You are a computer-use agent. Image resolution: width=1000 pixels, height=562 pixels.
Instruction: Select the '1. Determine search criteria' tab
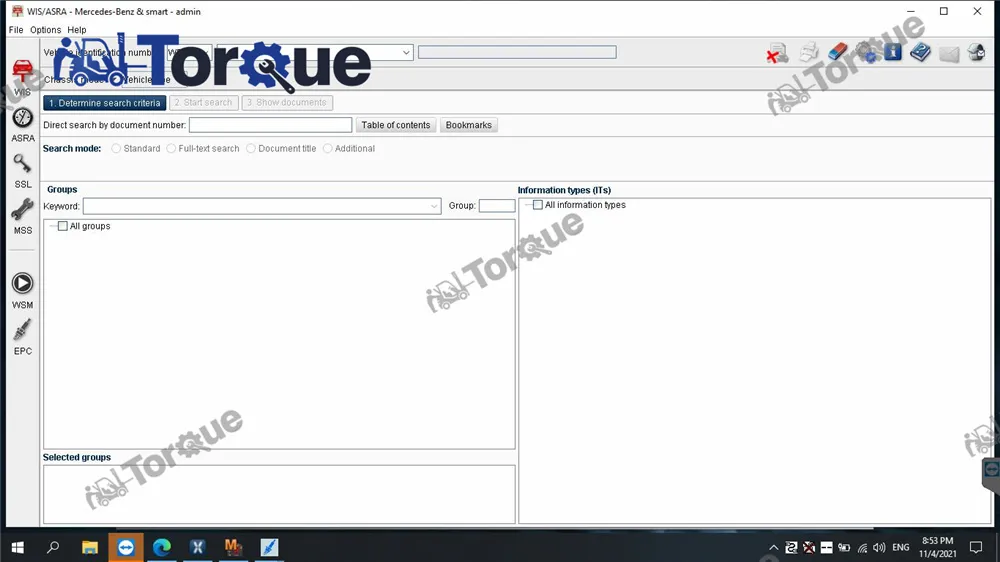pyautogui.click(x=105, y=103)
